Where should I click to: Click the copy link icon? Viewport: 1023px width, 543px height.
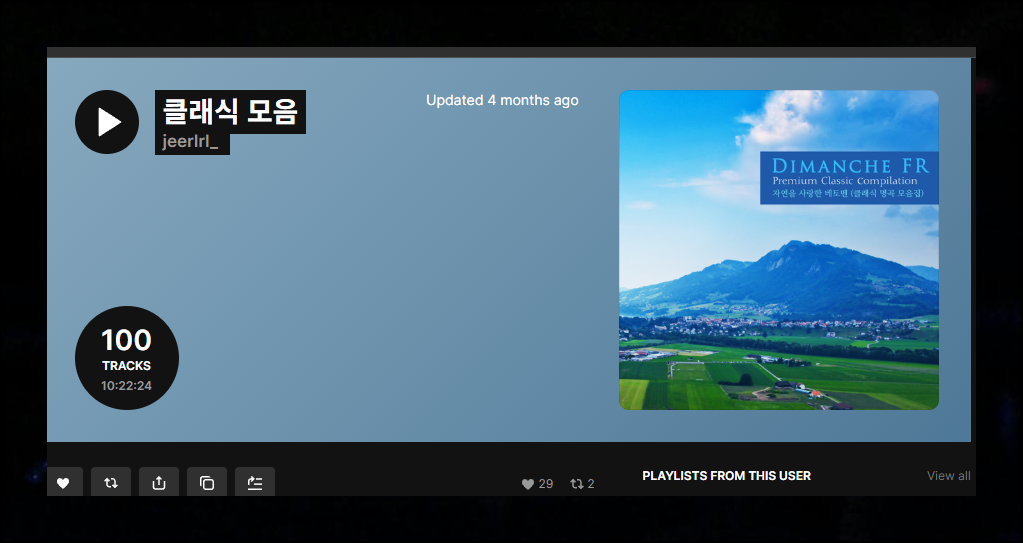tap(207, 482)
